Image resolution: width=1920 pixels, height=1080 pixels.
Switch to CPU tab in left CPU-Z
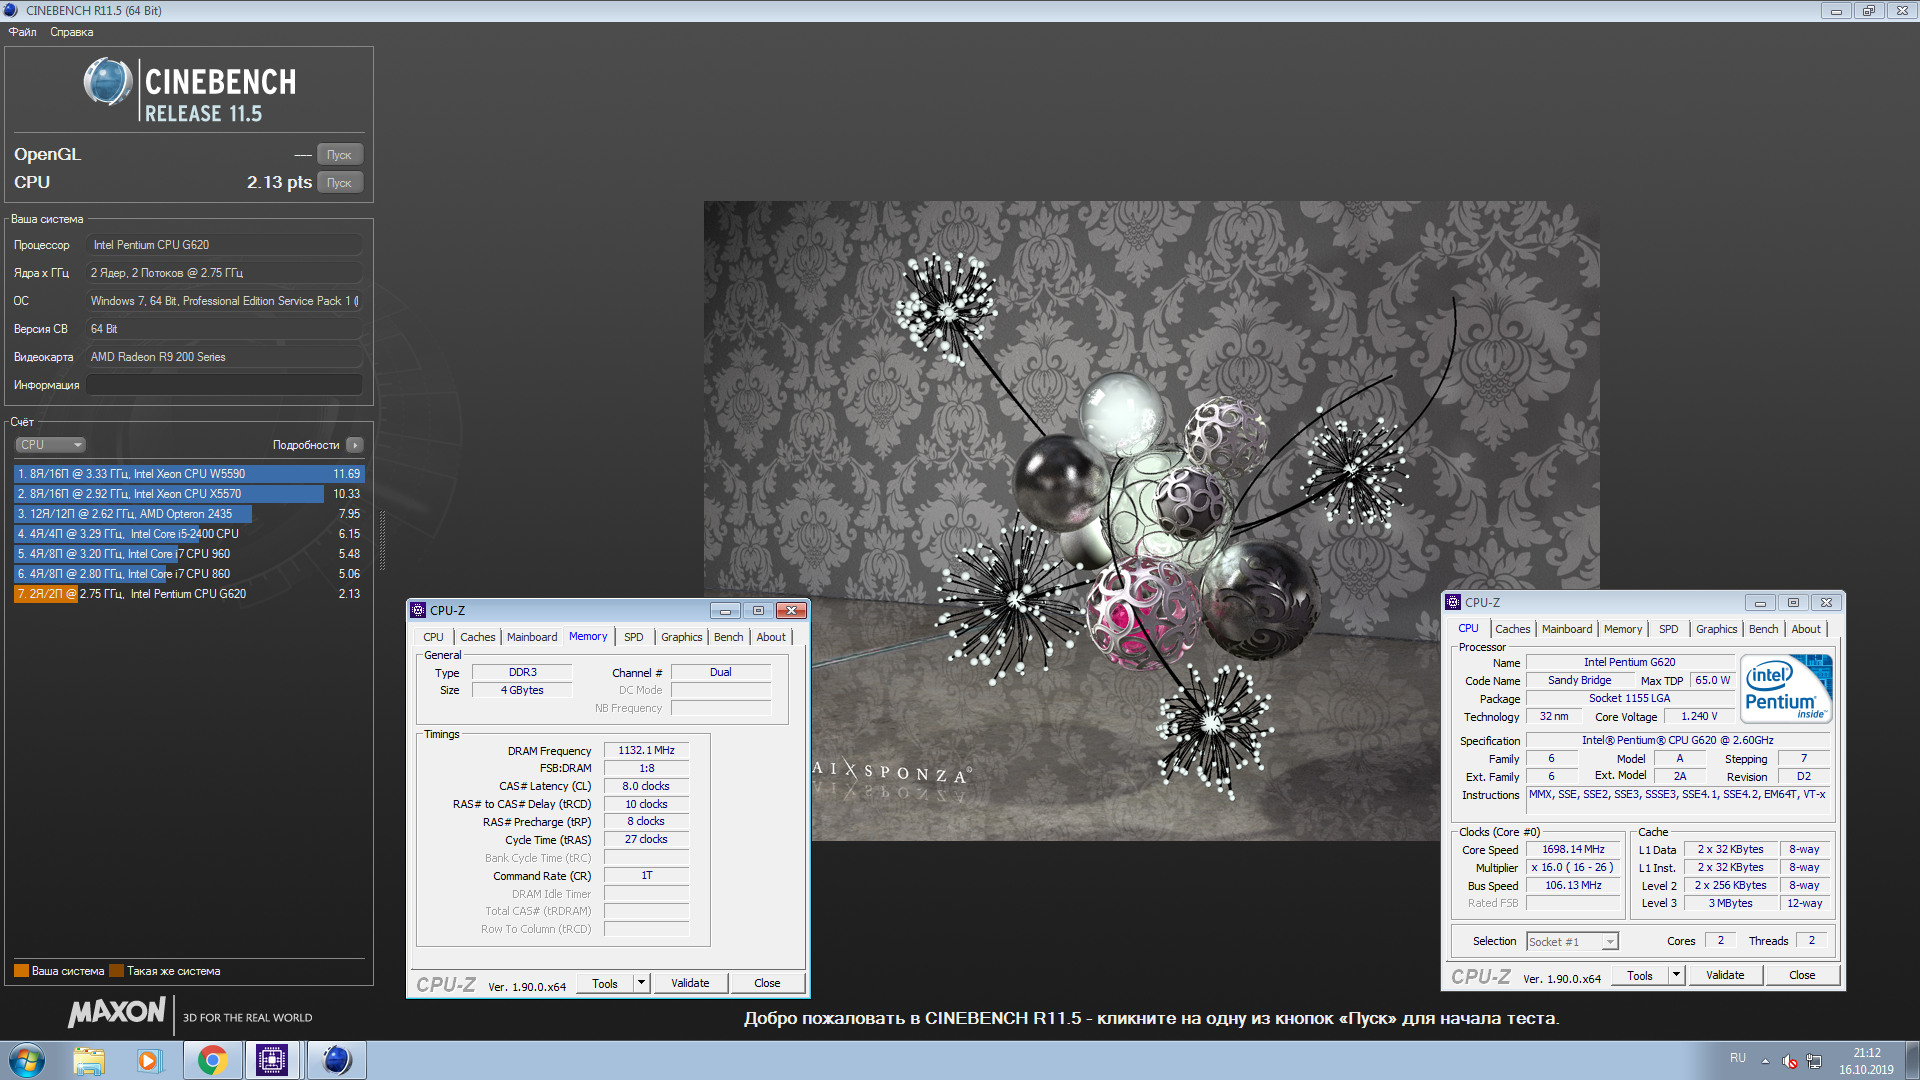tap(433, 637)
